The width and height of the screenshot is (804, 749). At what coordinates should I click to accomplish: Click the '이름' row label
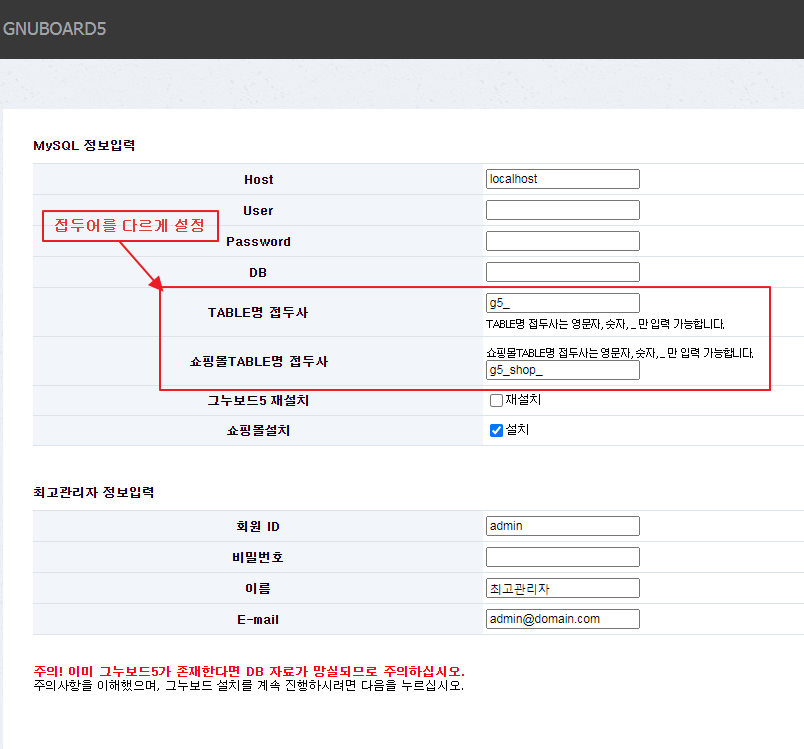click(x=258, y=589)
